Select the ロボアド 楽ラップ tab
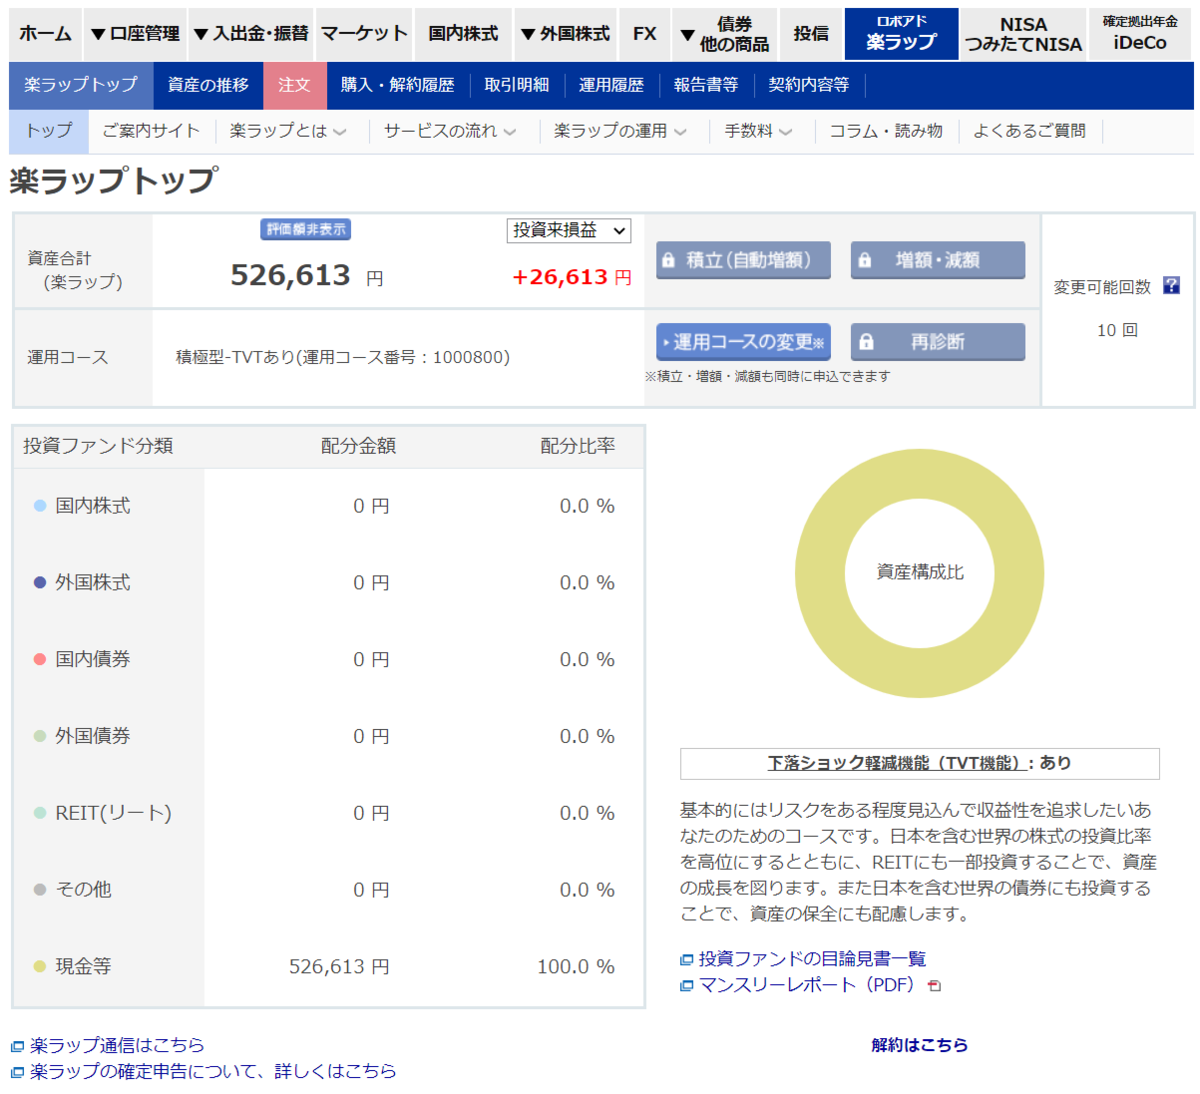This screenshot has width=1200, height=1094. 901,34
